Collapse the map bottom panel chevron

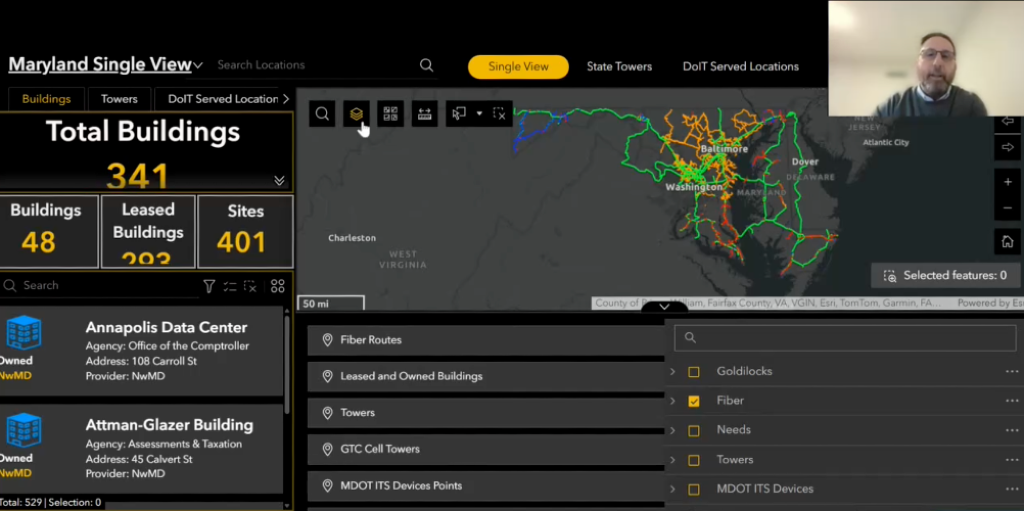(x=664, y=306)
